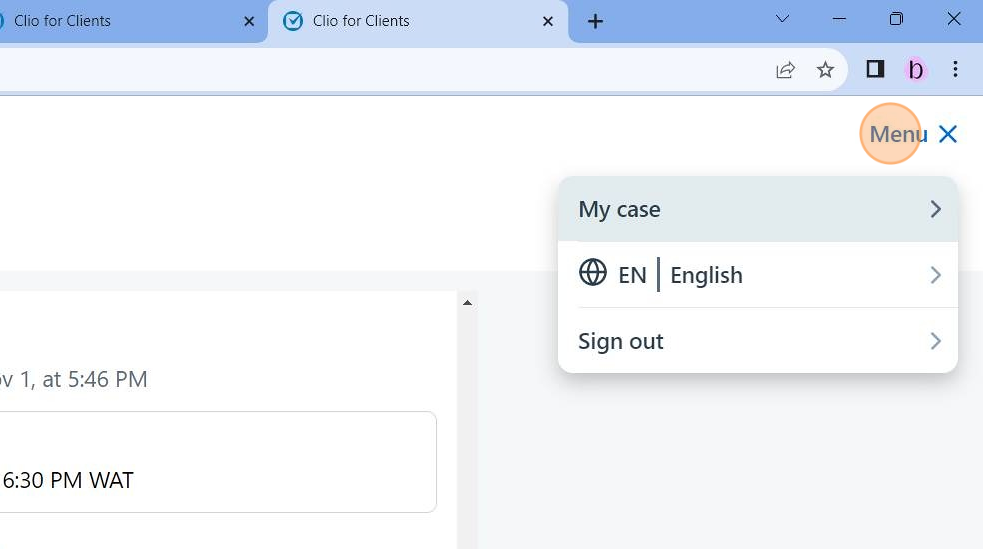
Task: Select EN English language option
Action: coord(758,275)
